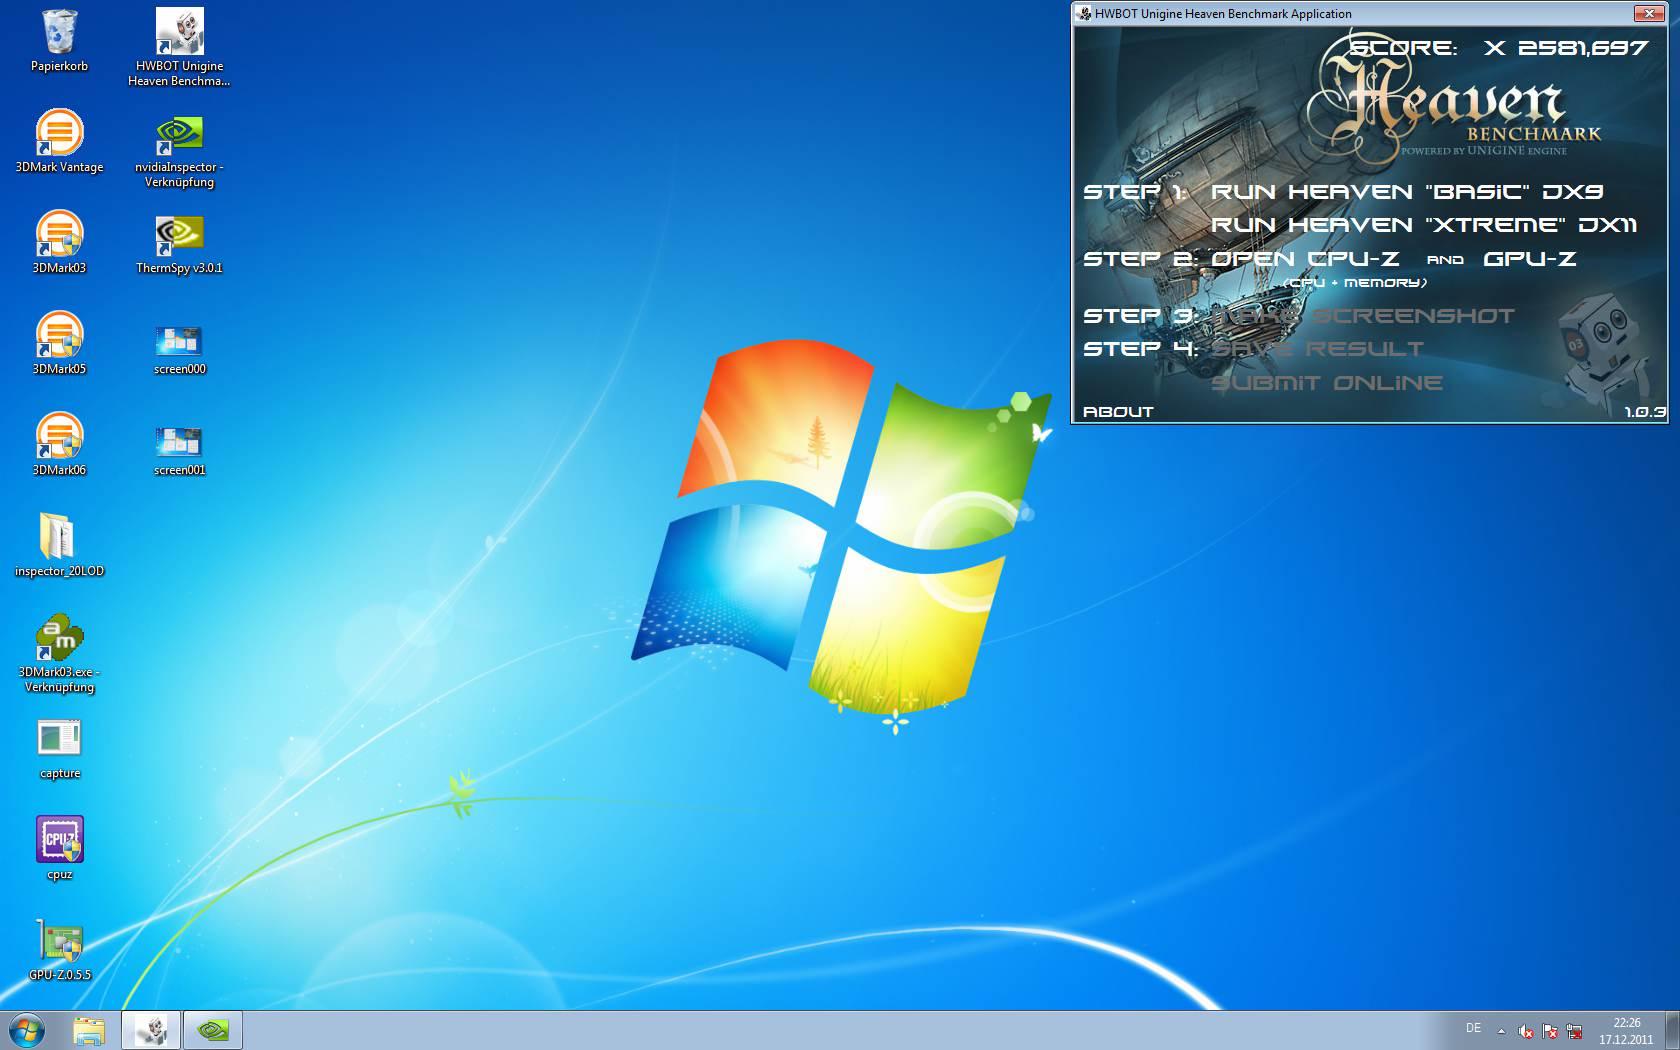Open GPU-Z from Step 2
1680x1050 pixels.
[x=1530, y=259]
